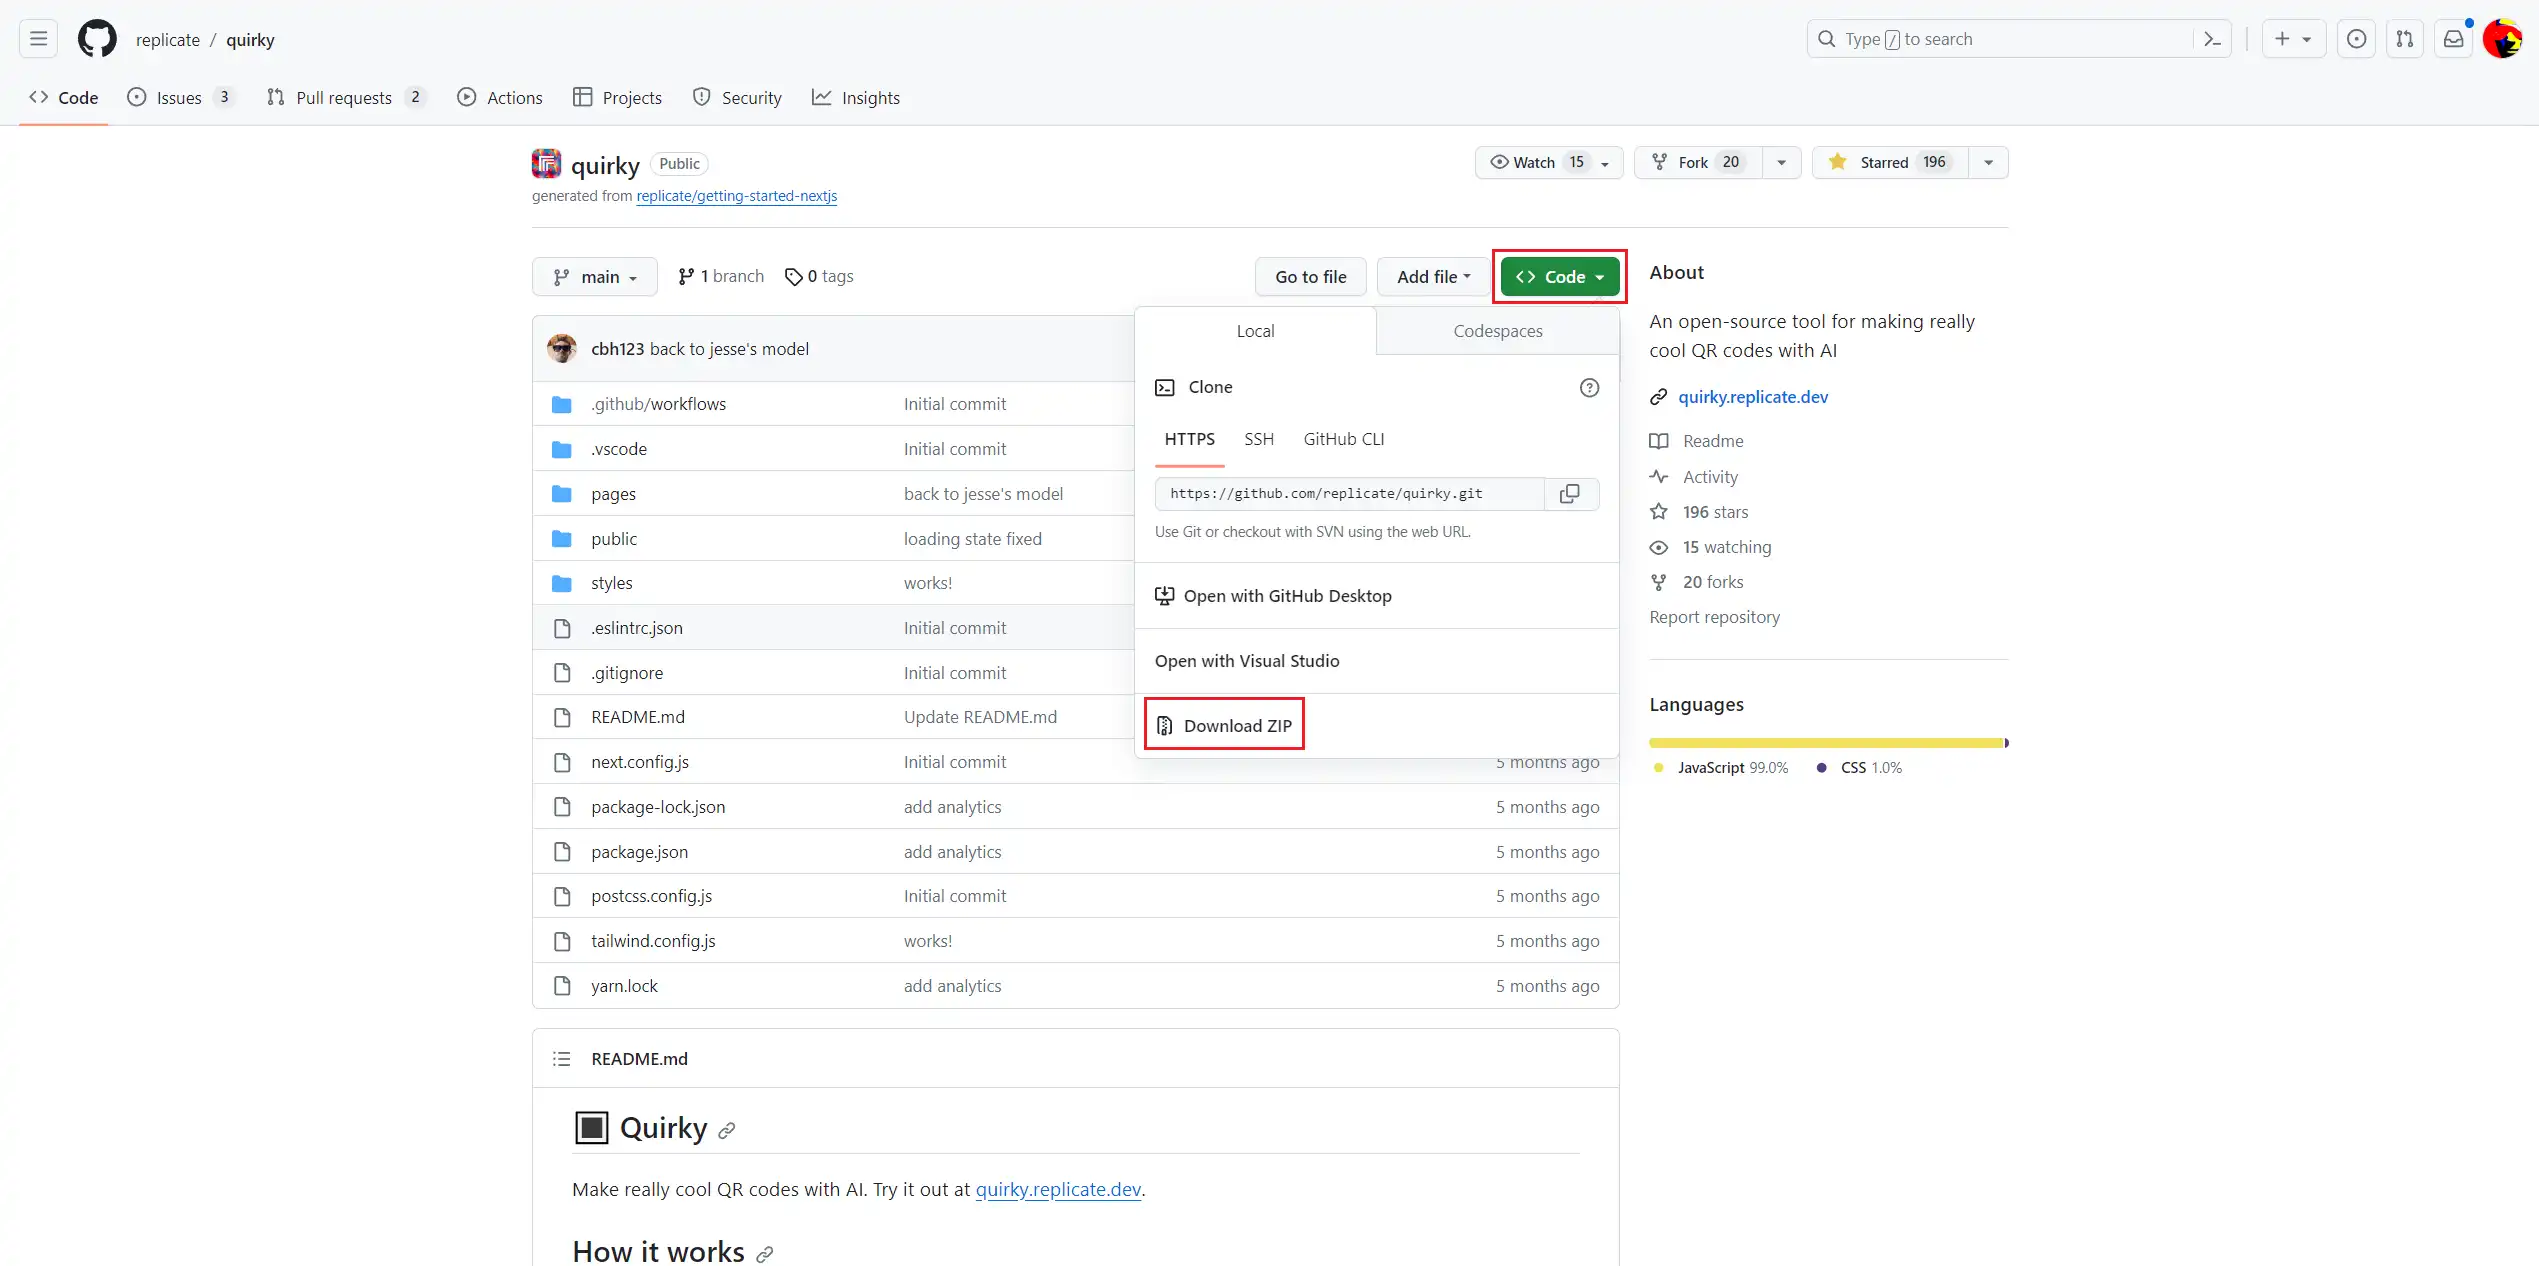Click the CSS 1.0% language legend
This screenshot has width=2539, height=1266.
[1860, 768]
